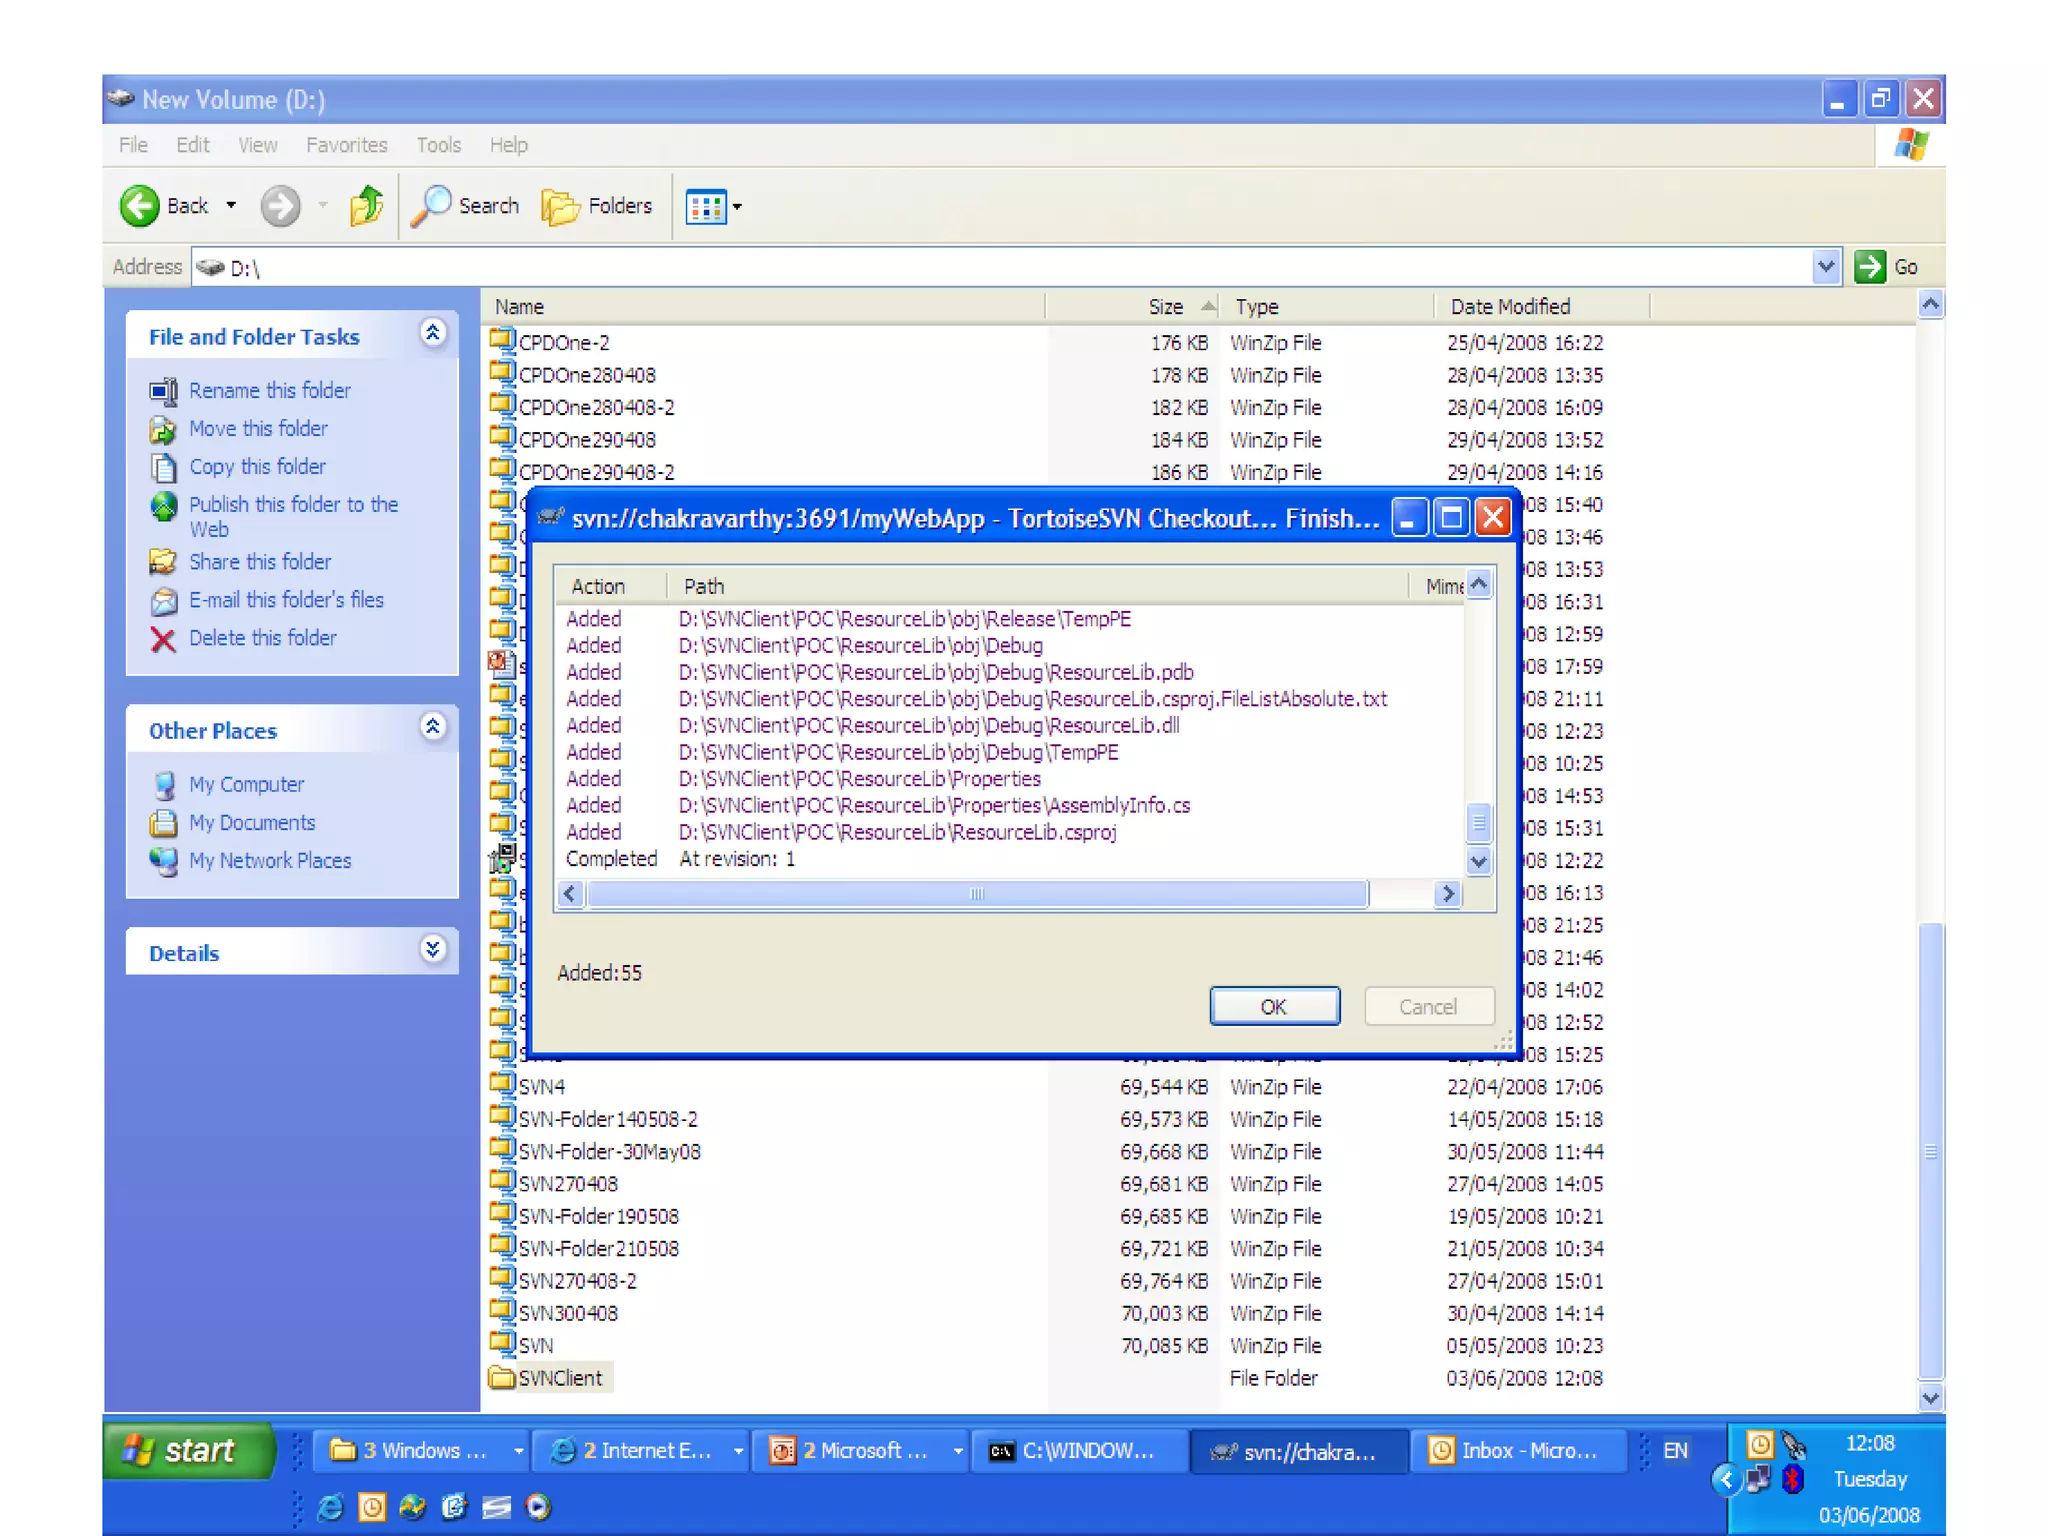
Task: Click the green Go arrow button
Action: [1869, 267]
